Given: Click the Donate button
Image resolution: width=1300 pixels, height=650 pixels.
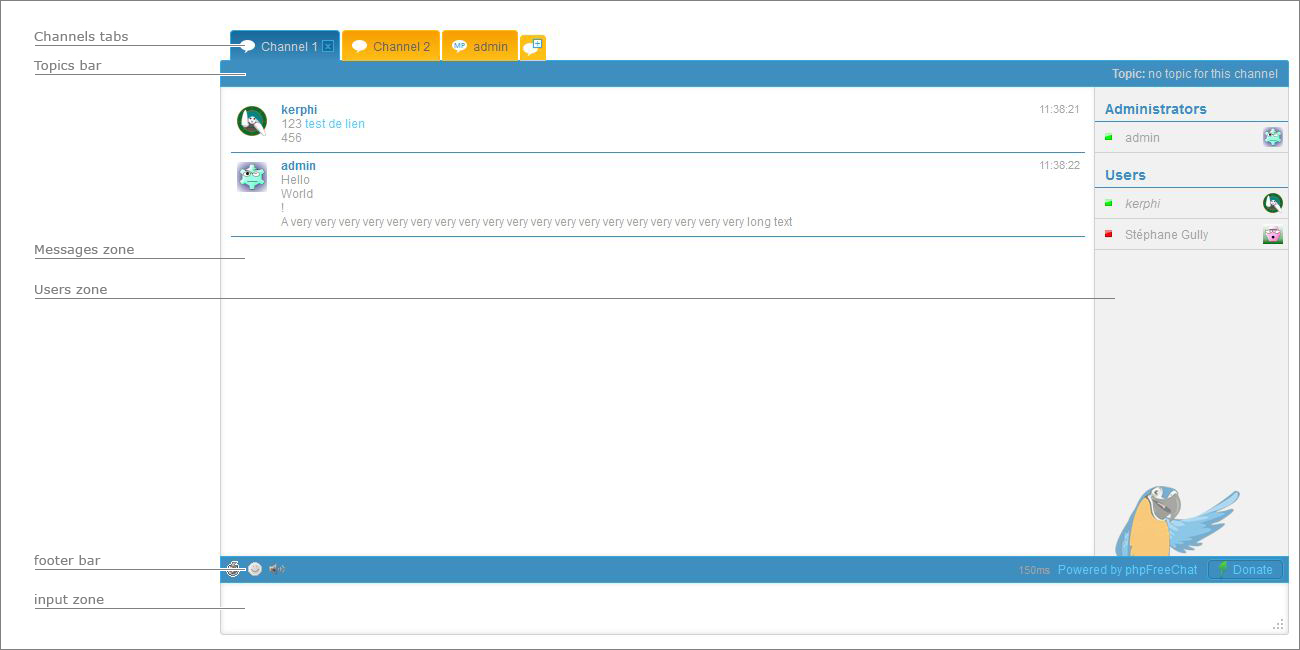Looking at the screenshot, I should click(1245, 570).
